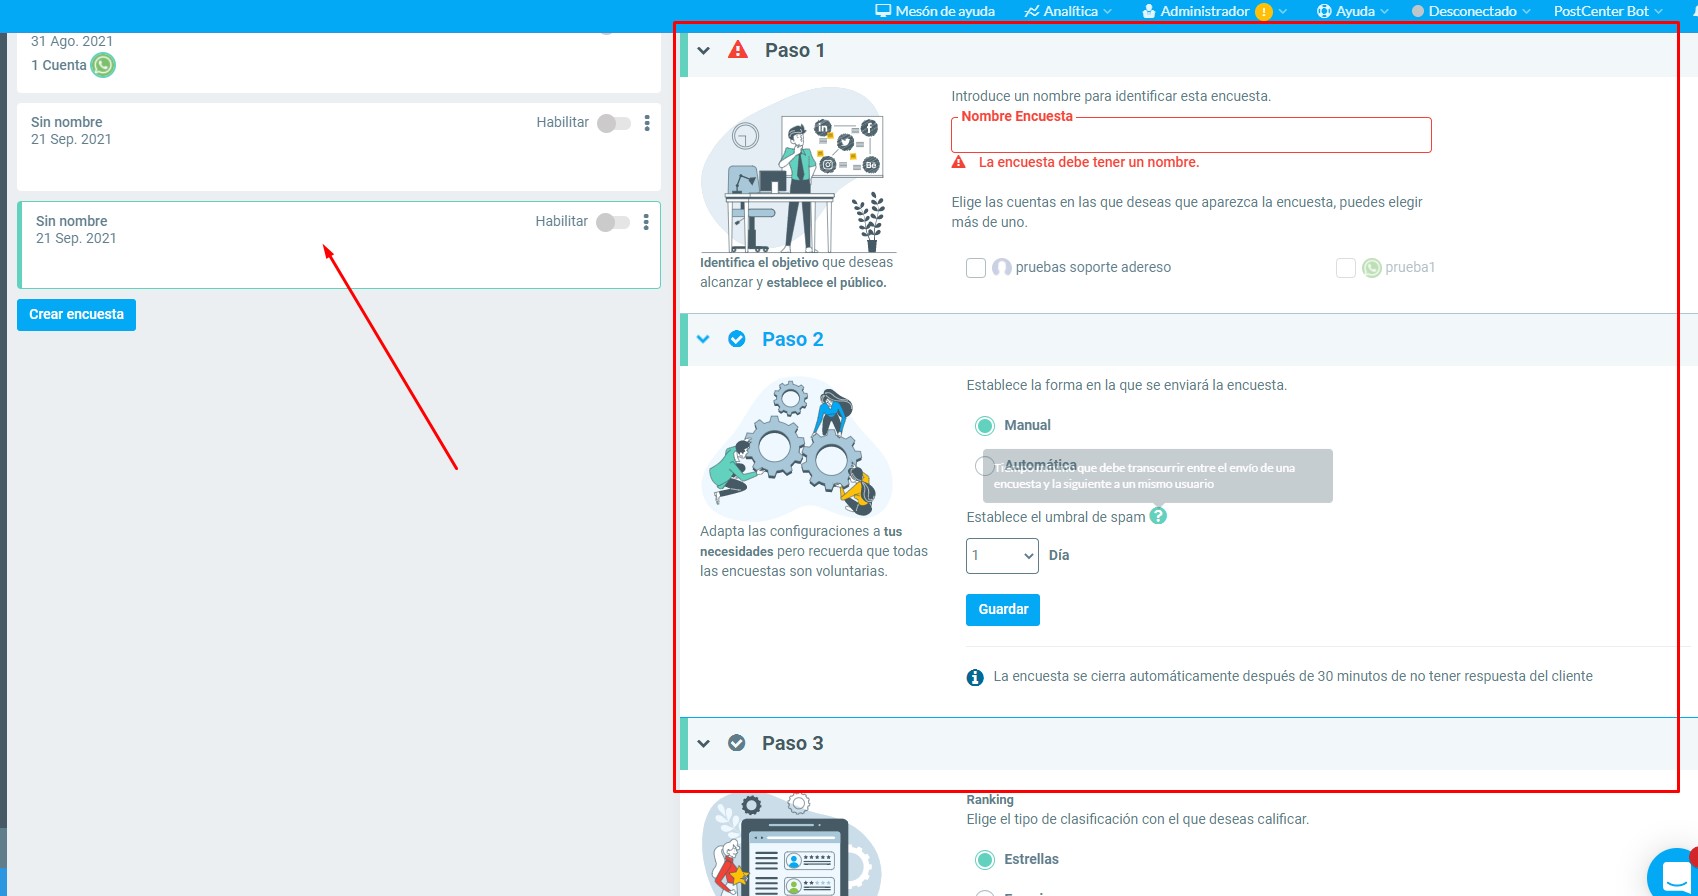Click the Mesón de ayuda monitor icon
1698x896 pixels.
coord(883,11)
